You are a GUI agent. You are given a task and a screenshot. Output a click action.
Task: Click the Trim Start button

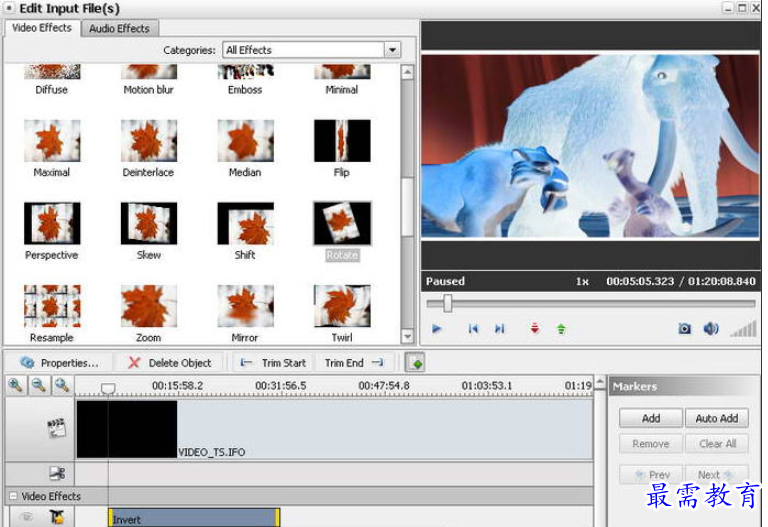point(273,363)
